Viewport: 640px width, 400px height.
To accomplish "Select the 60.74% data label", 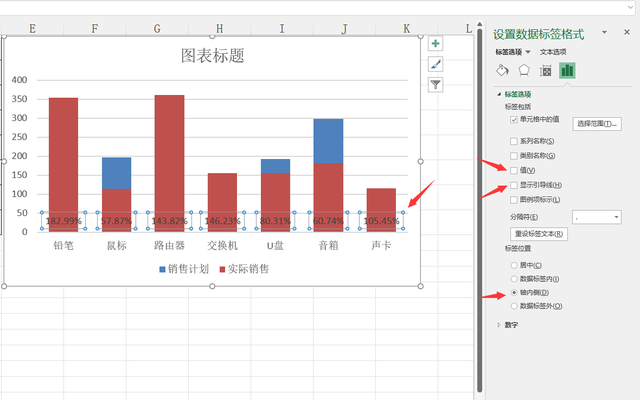I will pyautogui.click(x=328, y=221).
